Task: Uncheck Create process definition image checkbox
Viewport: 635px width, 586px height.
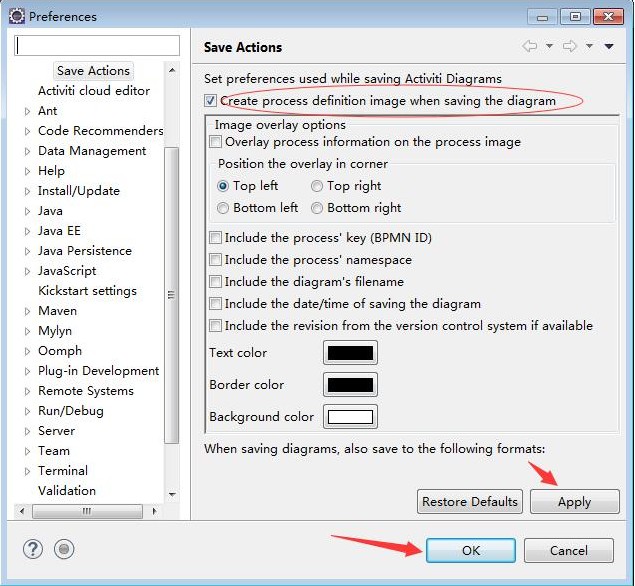Action: click(x=210, y=101)
